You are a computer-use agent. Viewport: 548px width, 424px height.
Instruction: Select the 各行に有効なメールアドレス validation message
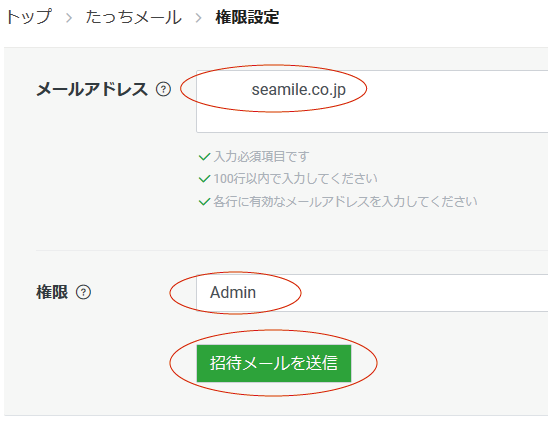point(345,202)
